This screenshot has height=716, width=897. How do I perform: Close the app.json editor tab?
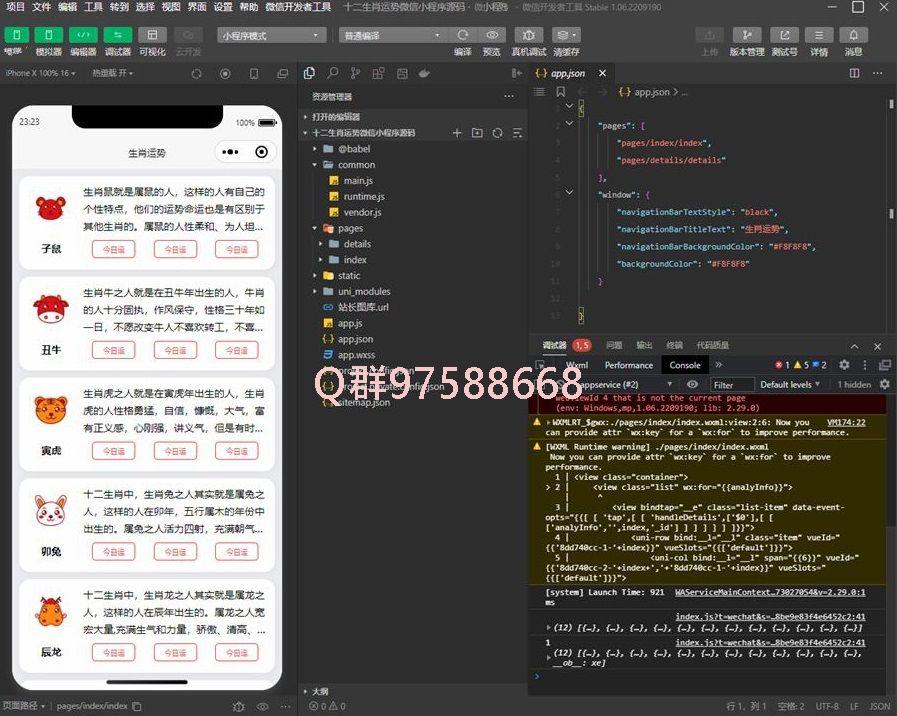602,73
